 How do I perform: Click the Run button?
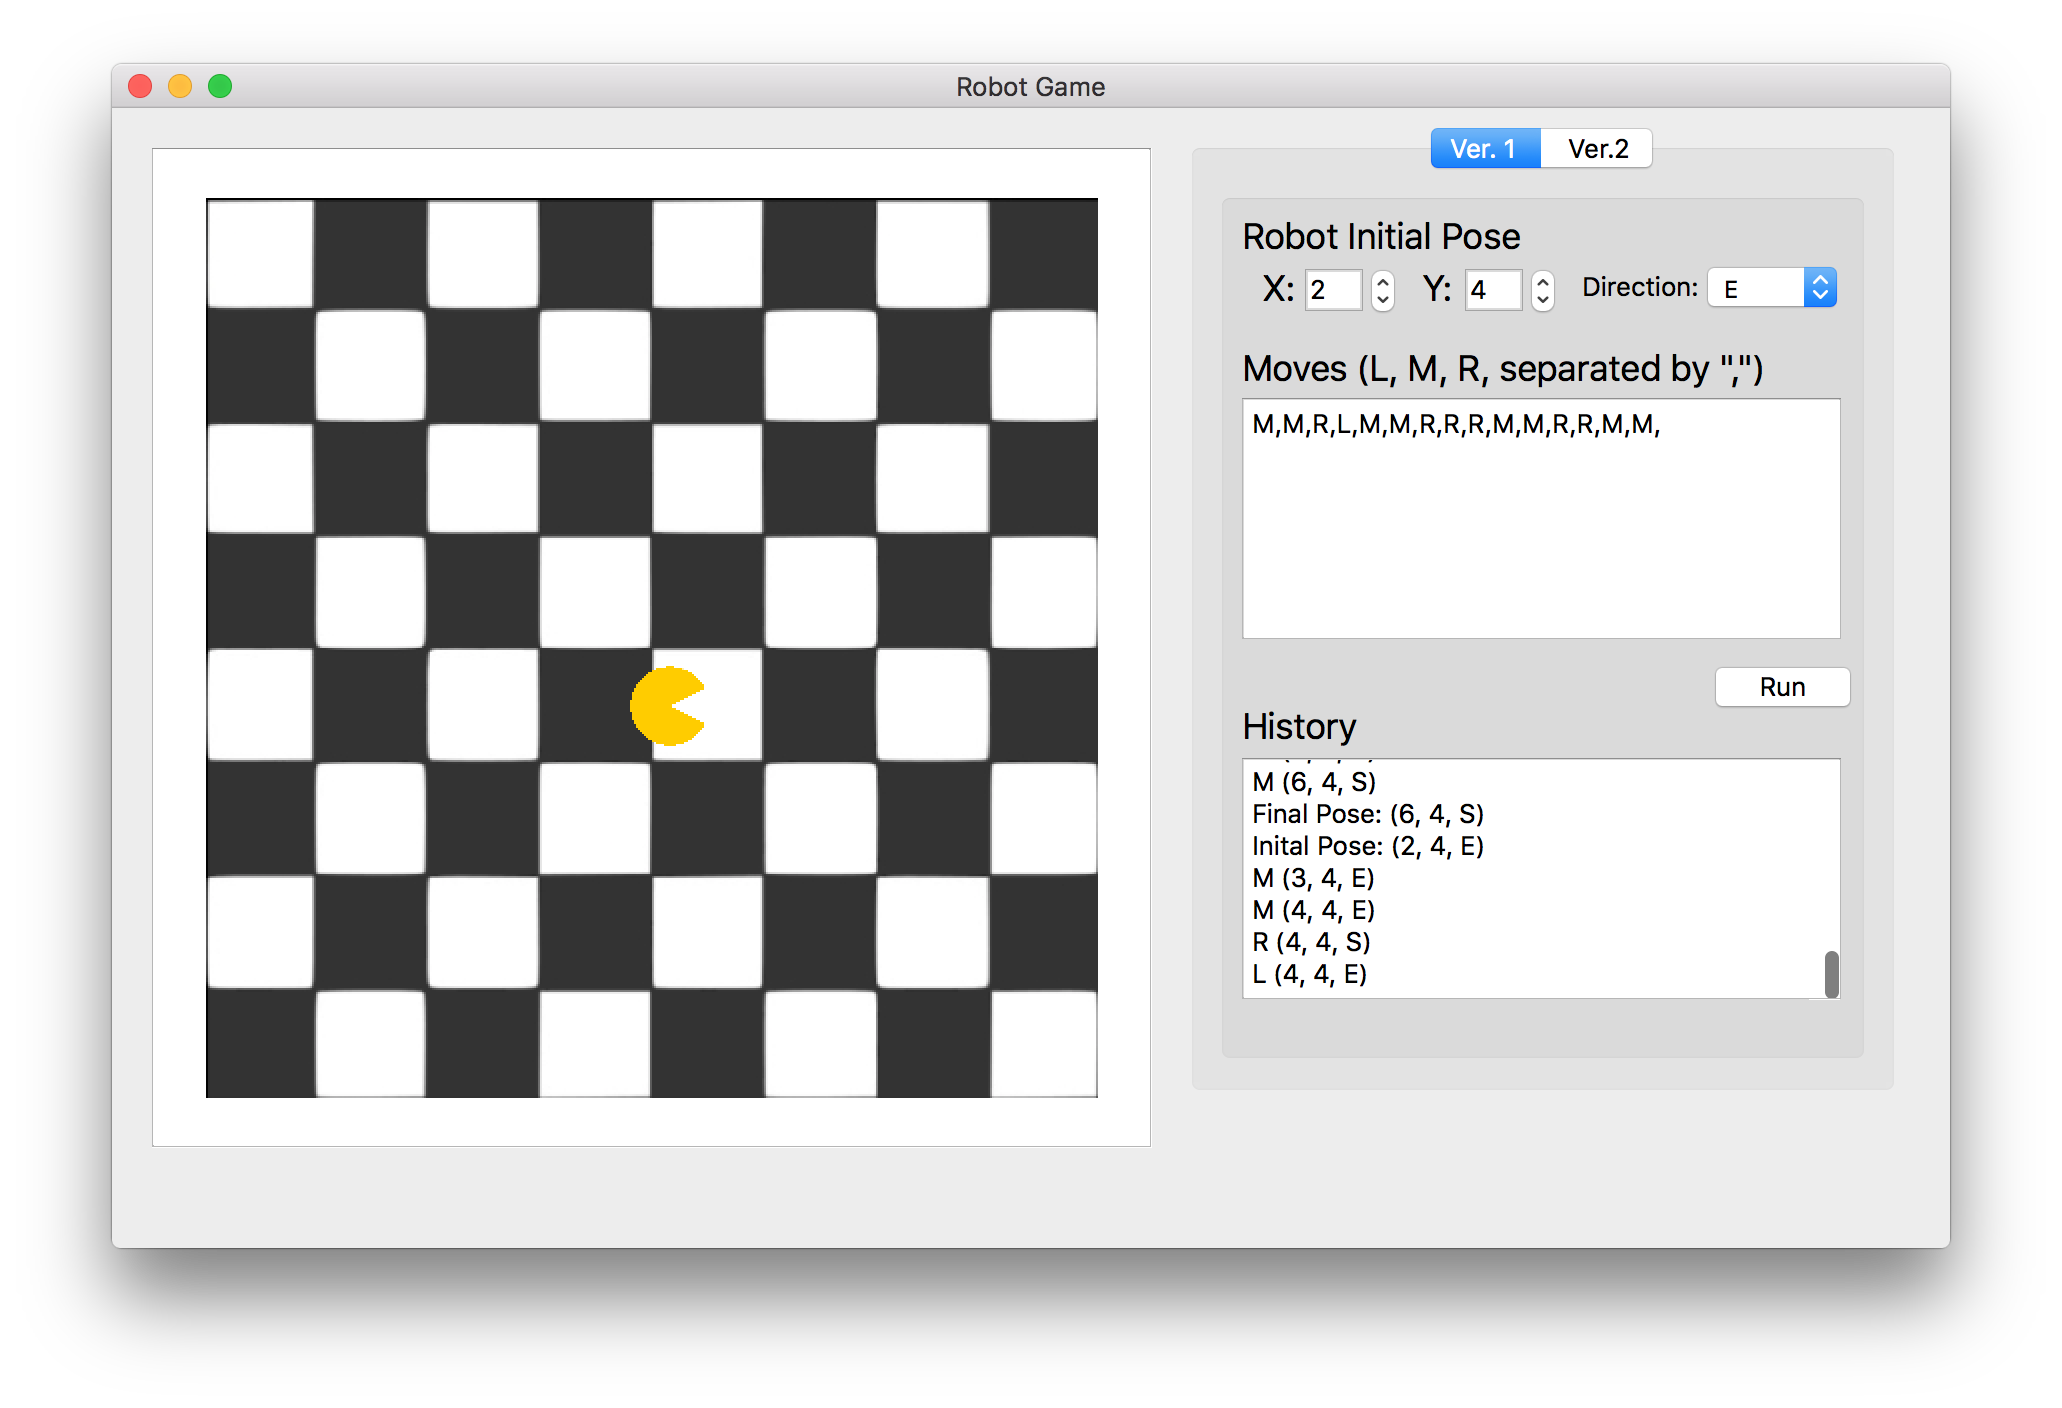(1782, 687)
